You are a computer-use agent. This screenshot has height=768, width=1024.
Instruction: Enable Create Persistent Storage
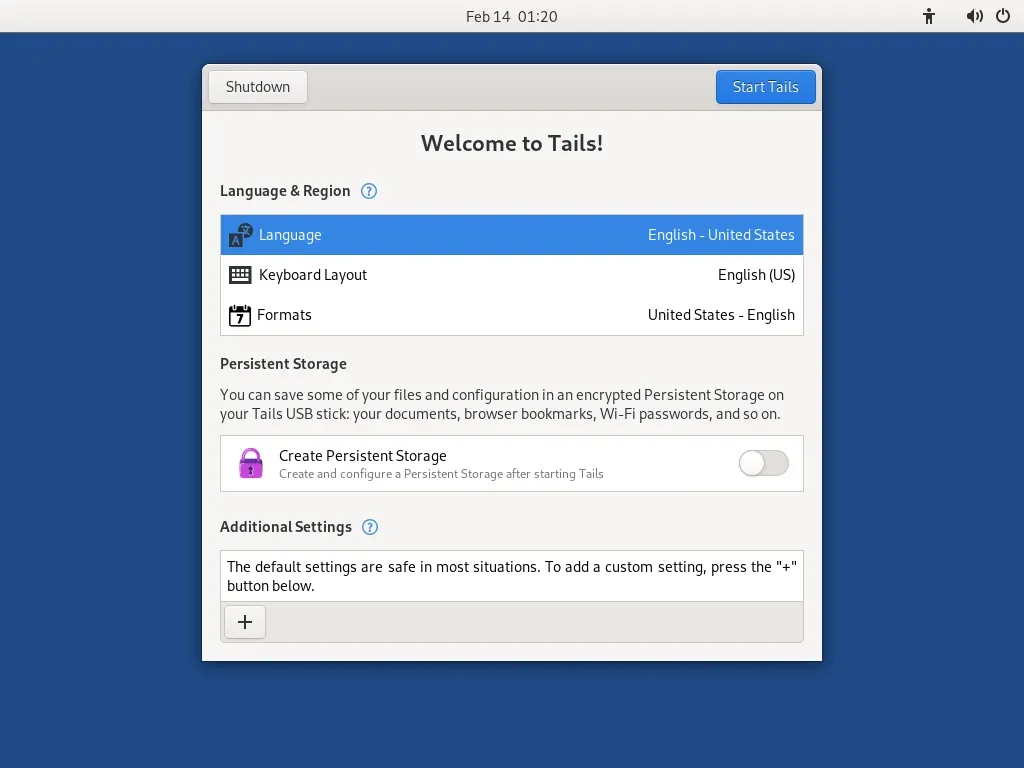point(763,463)
